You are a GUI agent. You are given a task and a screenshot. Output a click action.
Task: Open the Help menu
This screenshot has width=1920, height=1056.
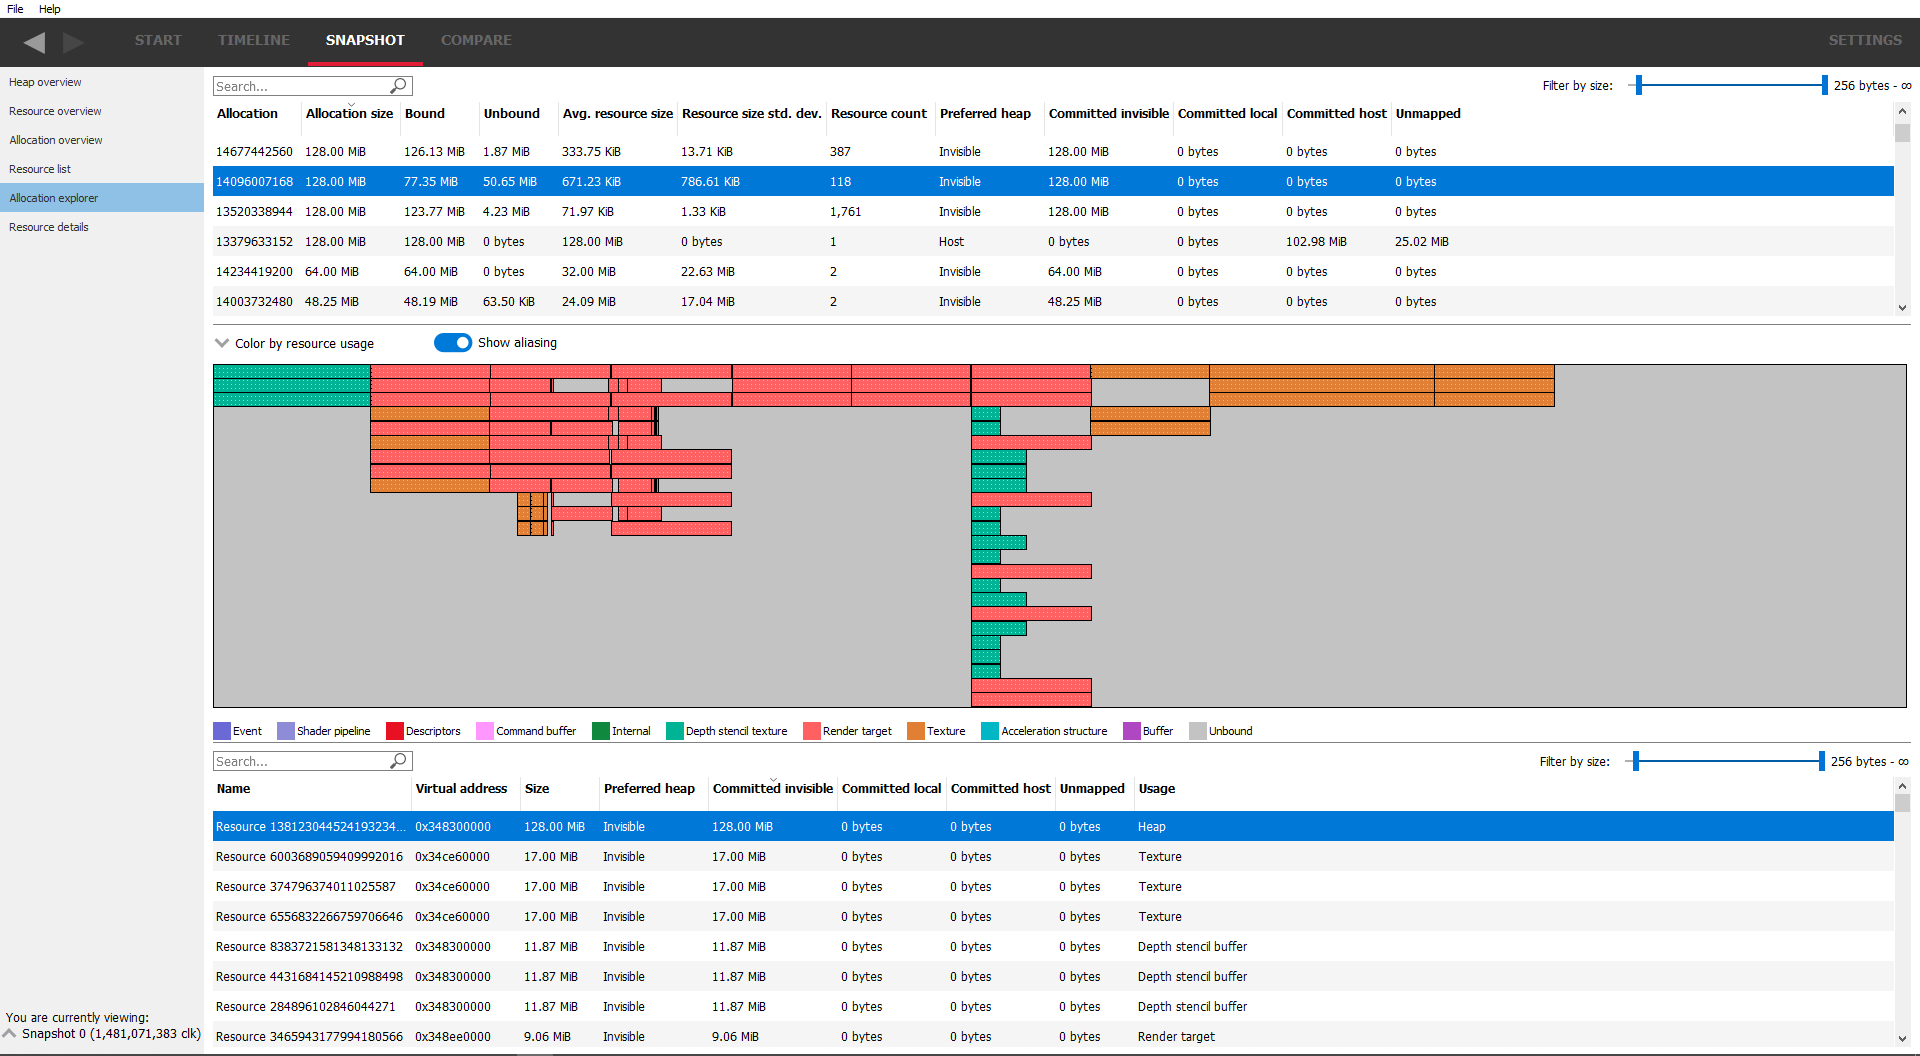click(x=49, y=9)
